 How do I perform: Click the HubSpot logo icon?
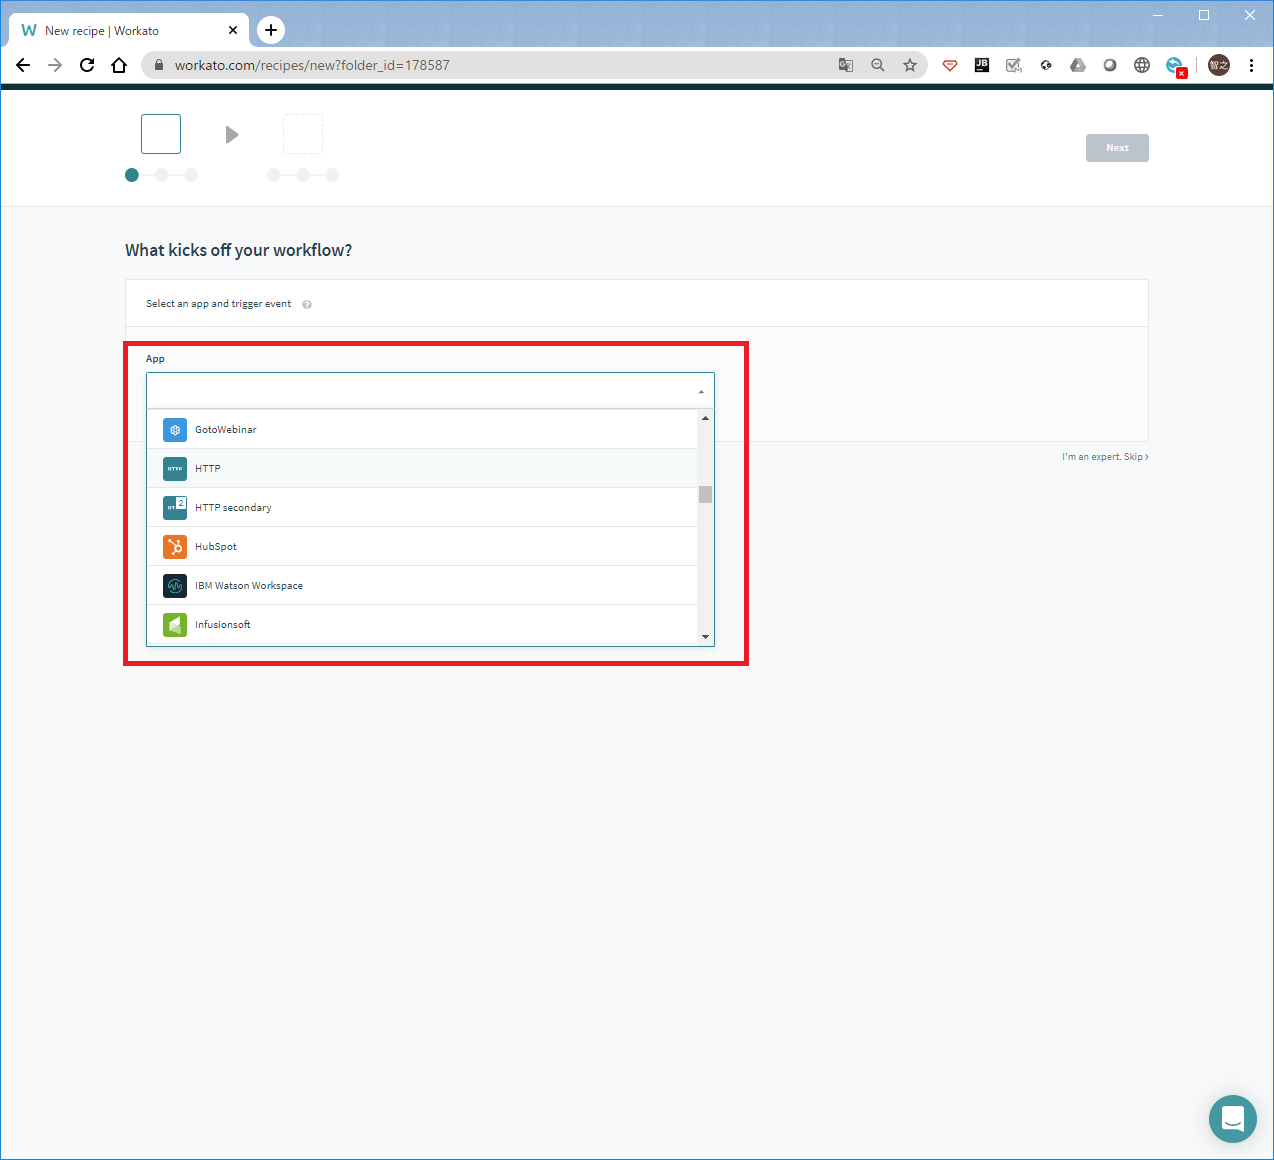pos(175,547)
